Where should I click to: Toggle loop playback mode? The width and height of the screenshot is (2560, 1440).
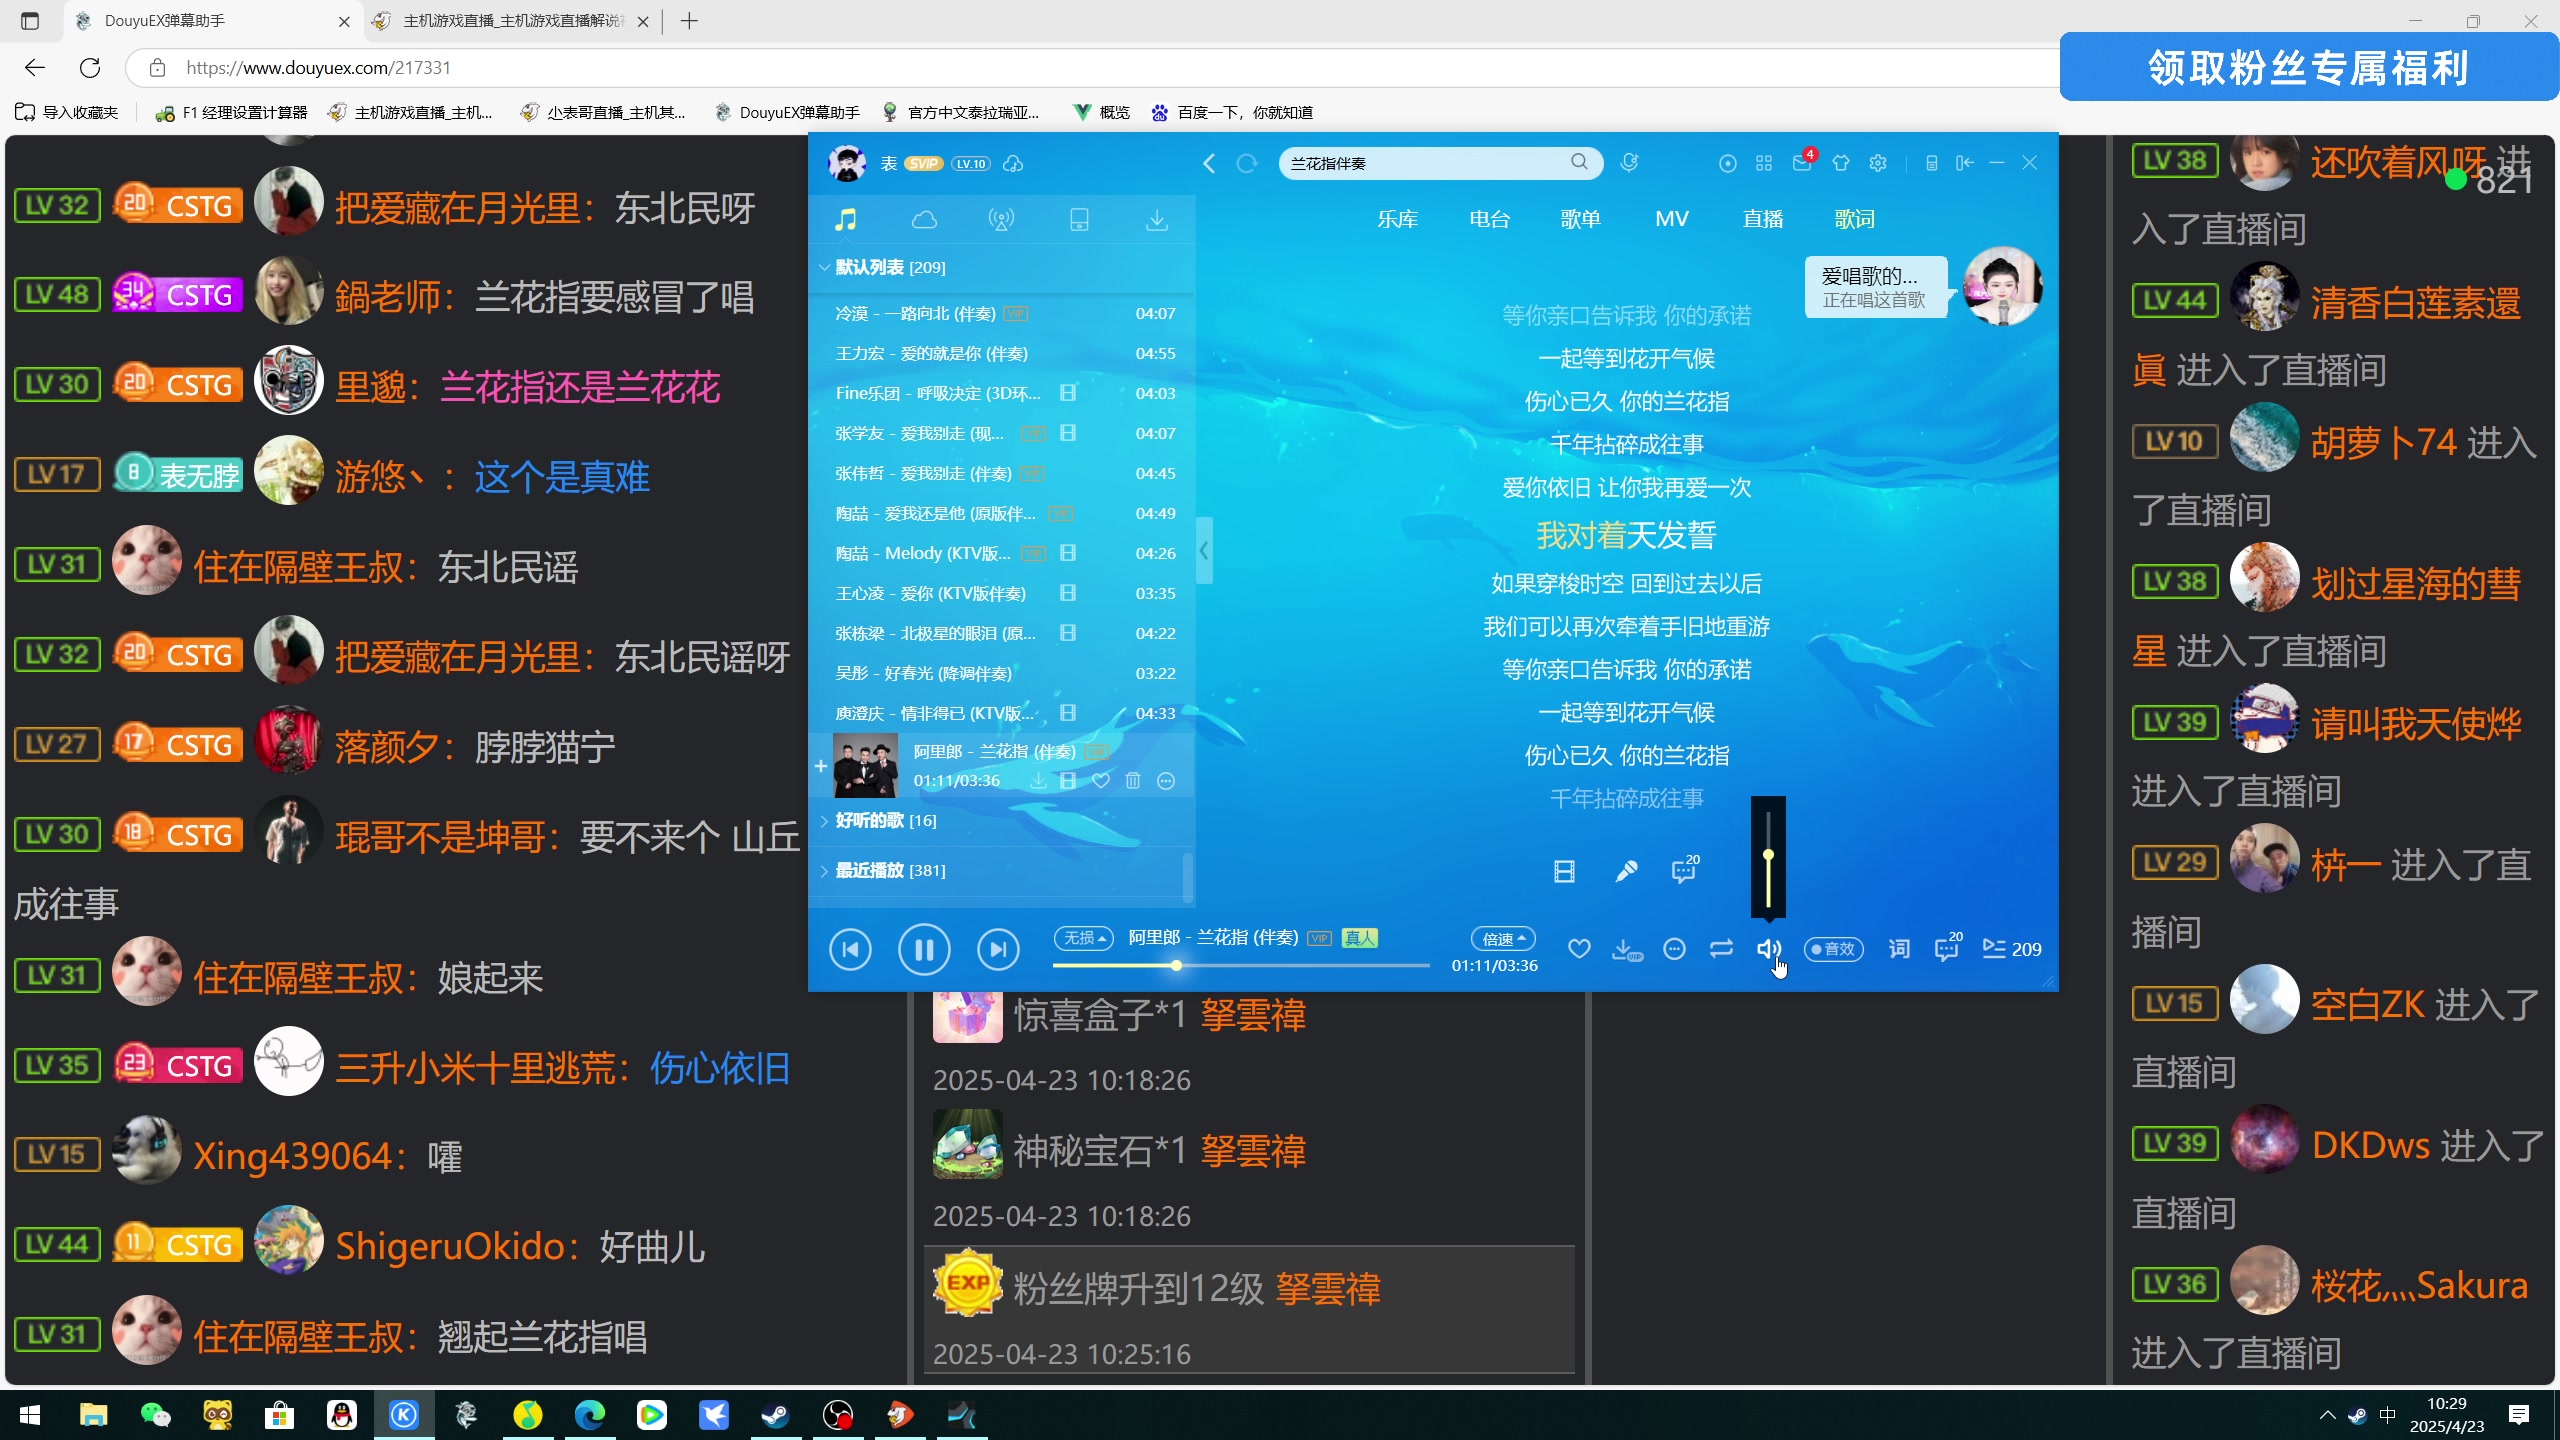[1721, 949]
